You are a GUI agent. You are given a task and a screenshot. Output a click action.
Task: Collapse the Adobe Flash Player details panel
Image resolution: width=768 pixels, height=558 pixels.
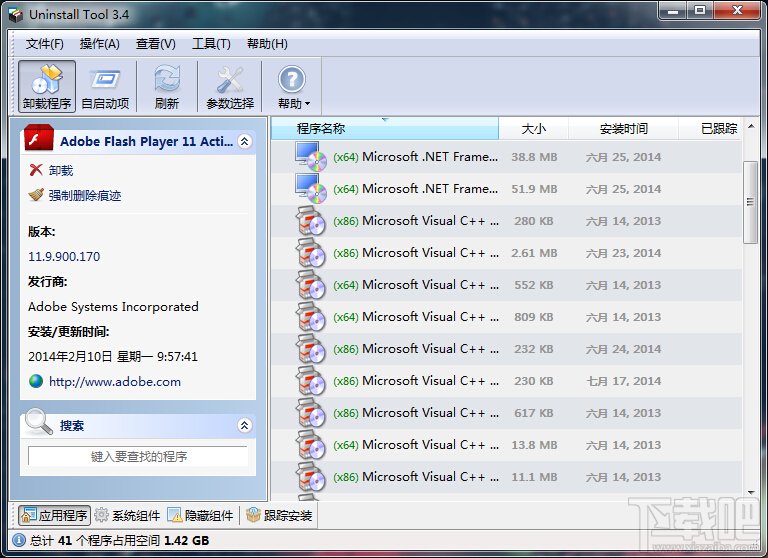point(244,141)
